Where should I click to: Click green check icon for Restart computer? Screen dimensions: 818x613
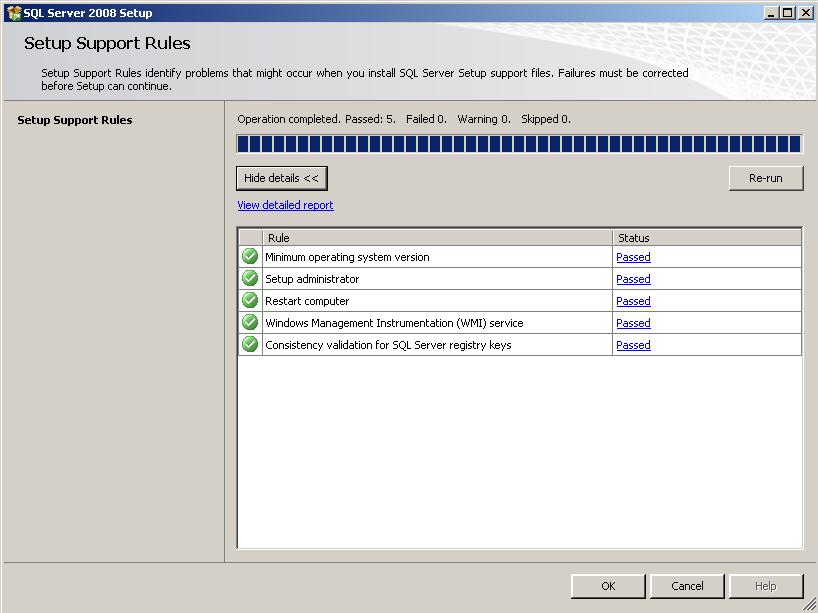pyautogui.click(x=250, y=301)
